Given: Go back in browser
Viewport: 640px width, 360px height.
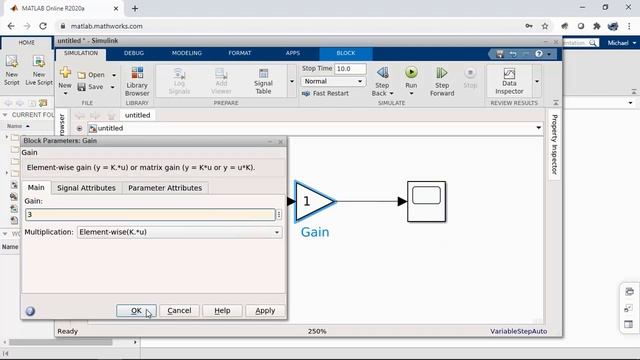Looking at the screenshot, I should tap(11, 26).
